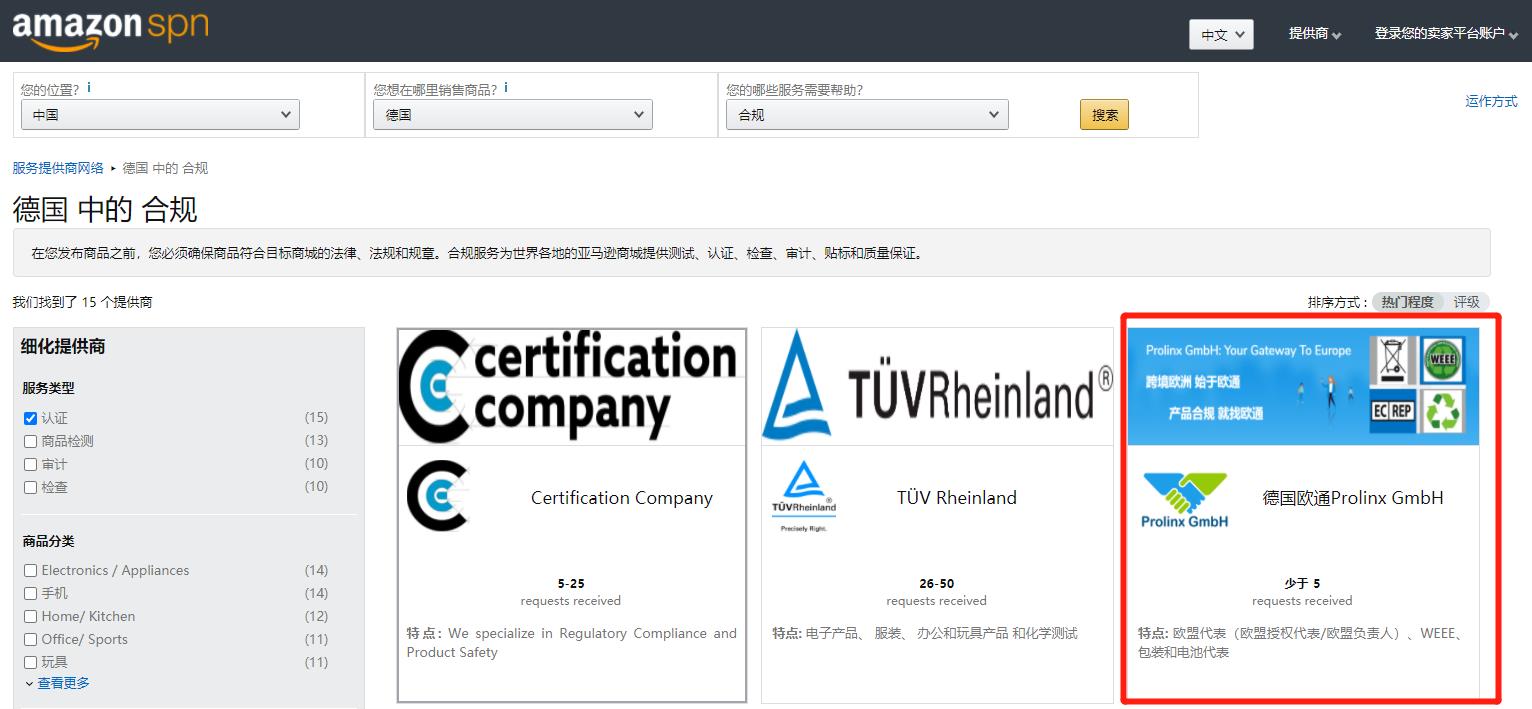The height and width of the screenshot is (709, 1532).
Task: Sort providers by 评级
Action: 1466,302
